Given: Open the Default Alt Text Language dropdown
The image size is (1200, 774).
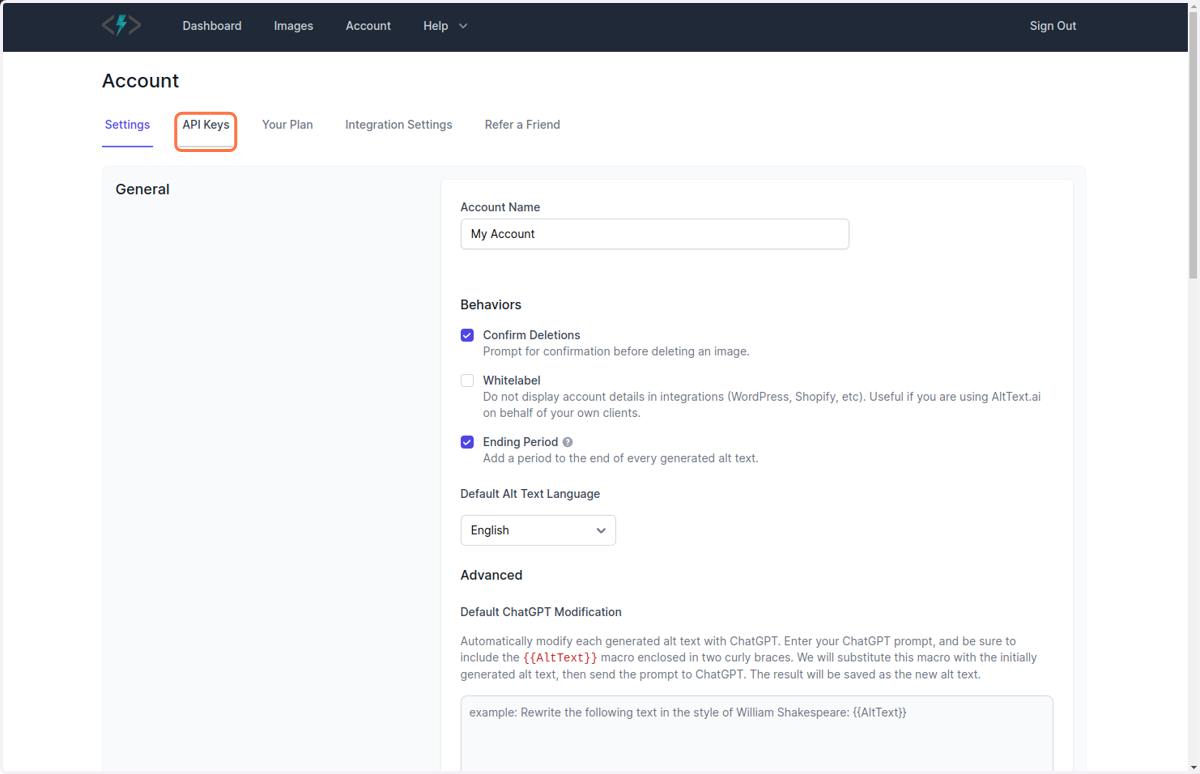Looking at the screenshot, I should (538, 530).
